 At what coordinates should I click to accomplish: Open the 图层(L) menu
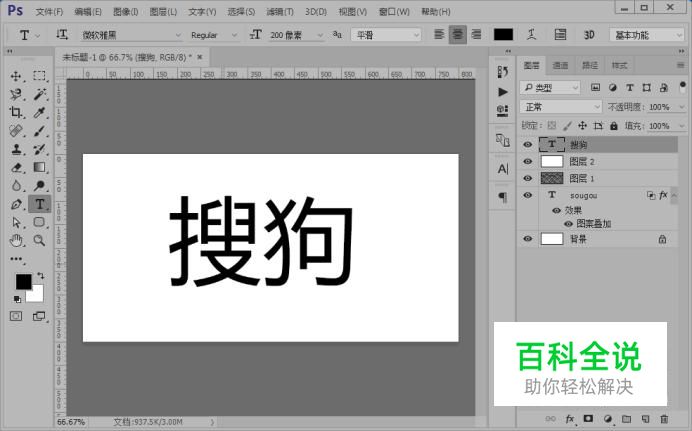[163, 12]
